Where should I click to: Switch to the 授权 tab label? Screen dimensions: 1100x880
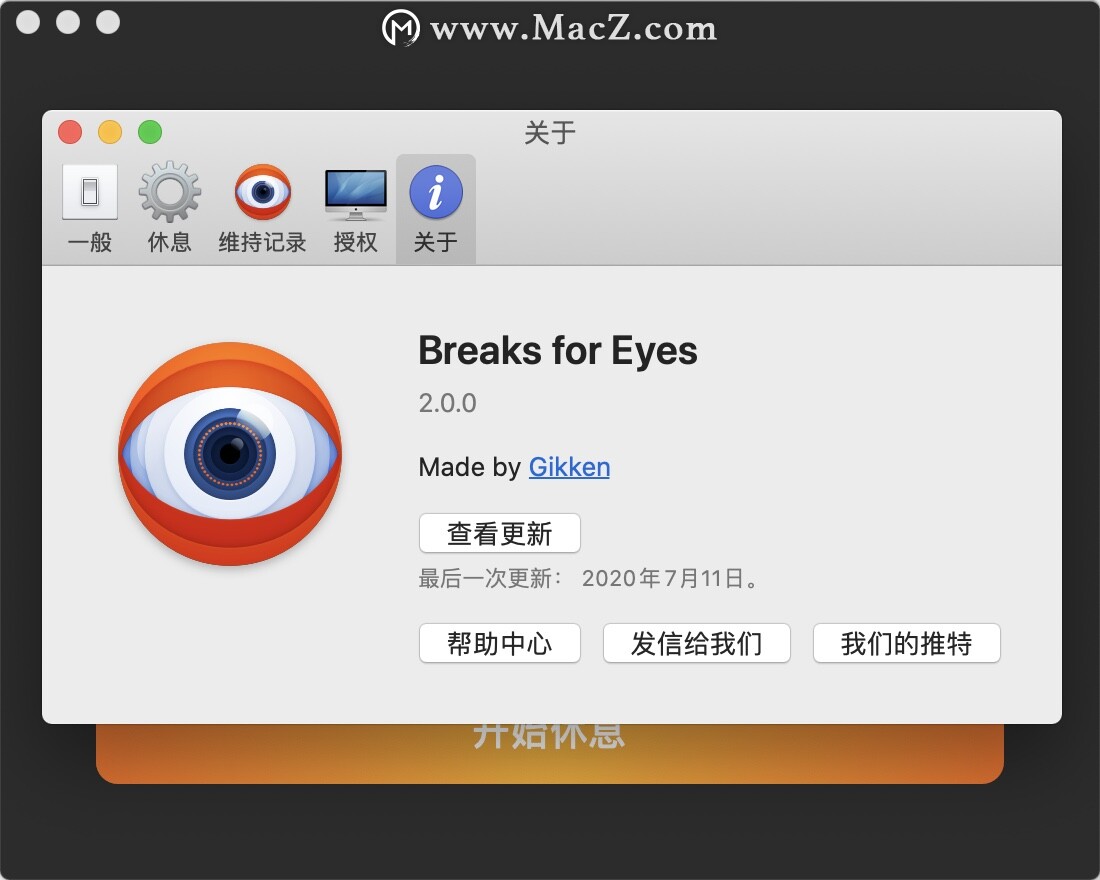coord(356,242)
